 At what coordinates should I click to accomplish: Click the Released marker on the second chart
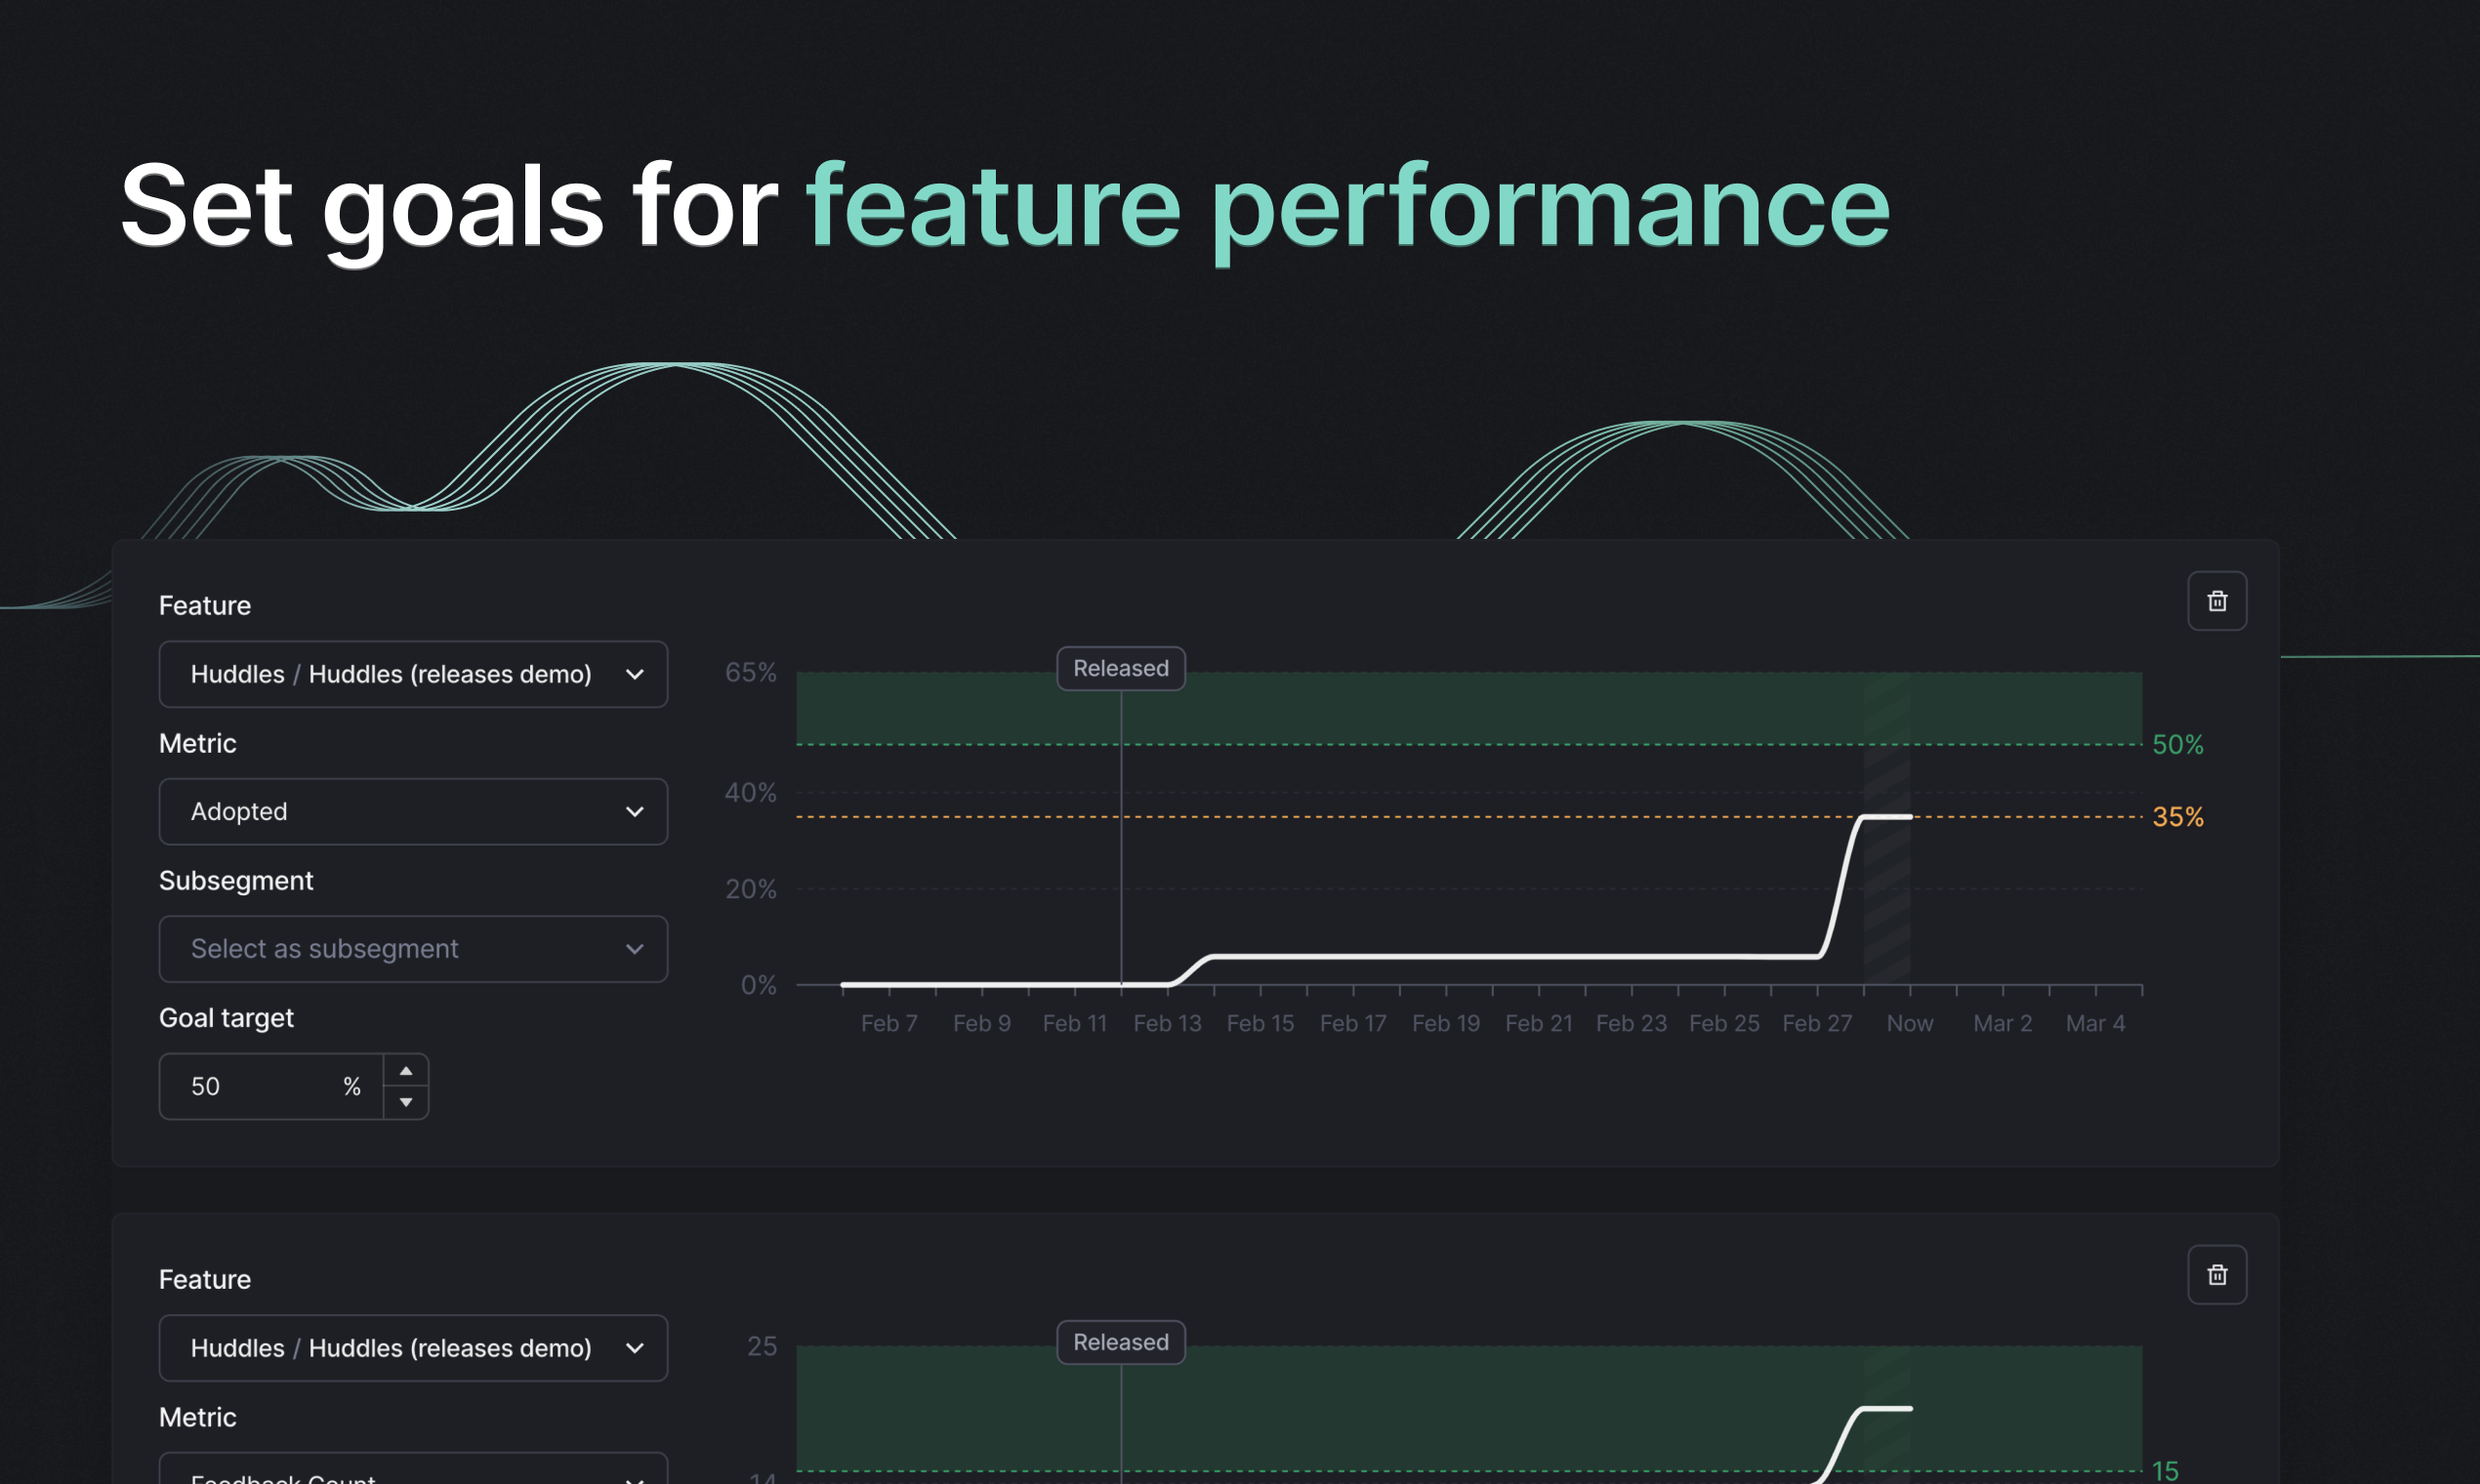[1121, 1342]
